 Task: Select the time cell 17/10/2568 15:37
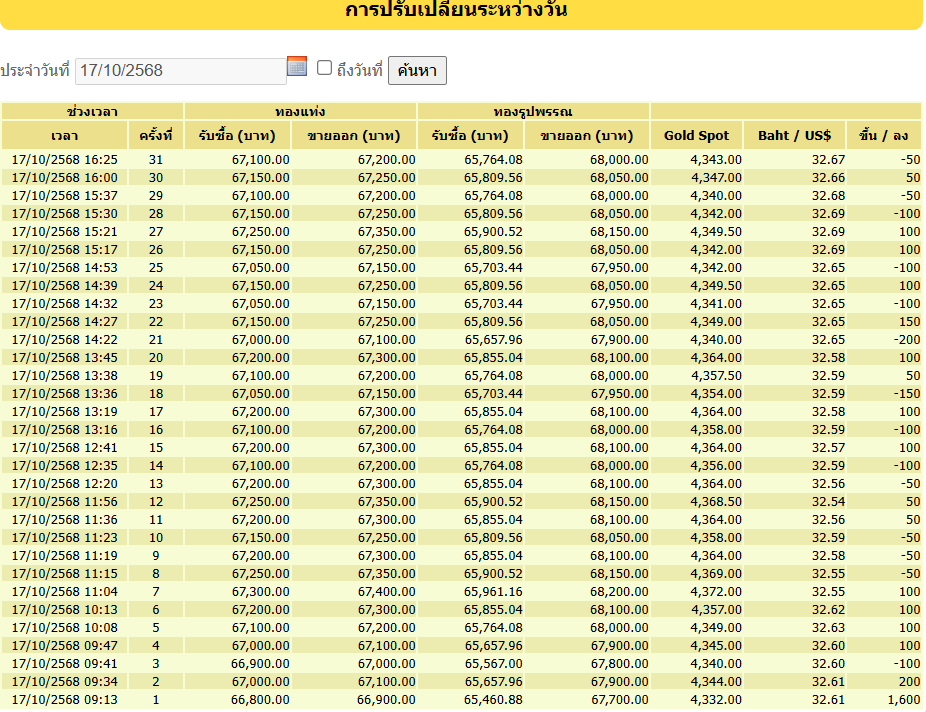pos(64,196)
